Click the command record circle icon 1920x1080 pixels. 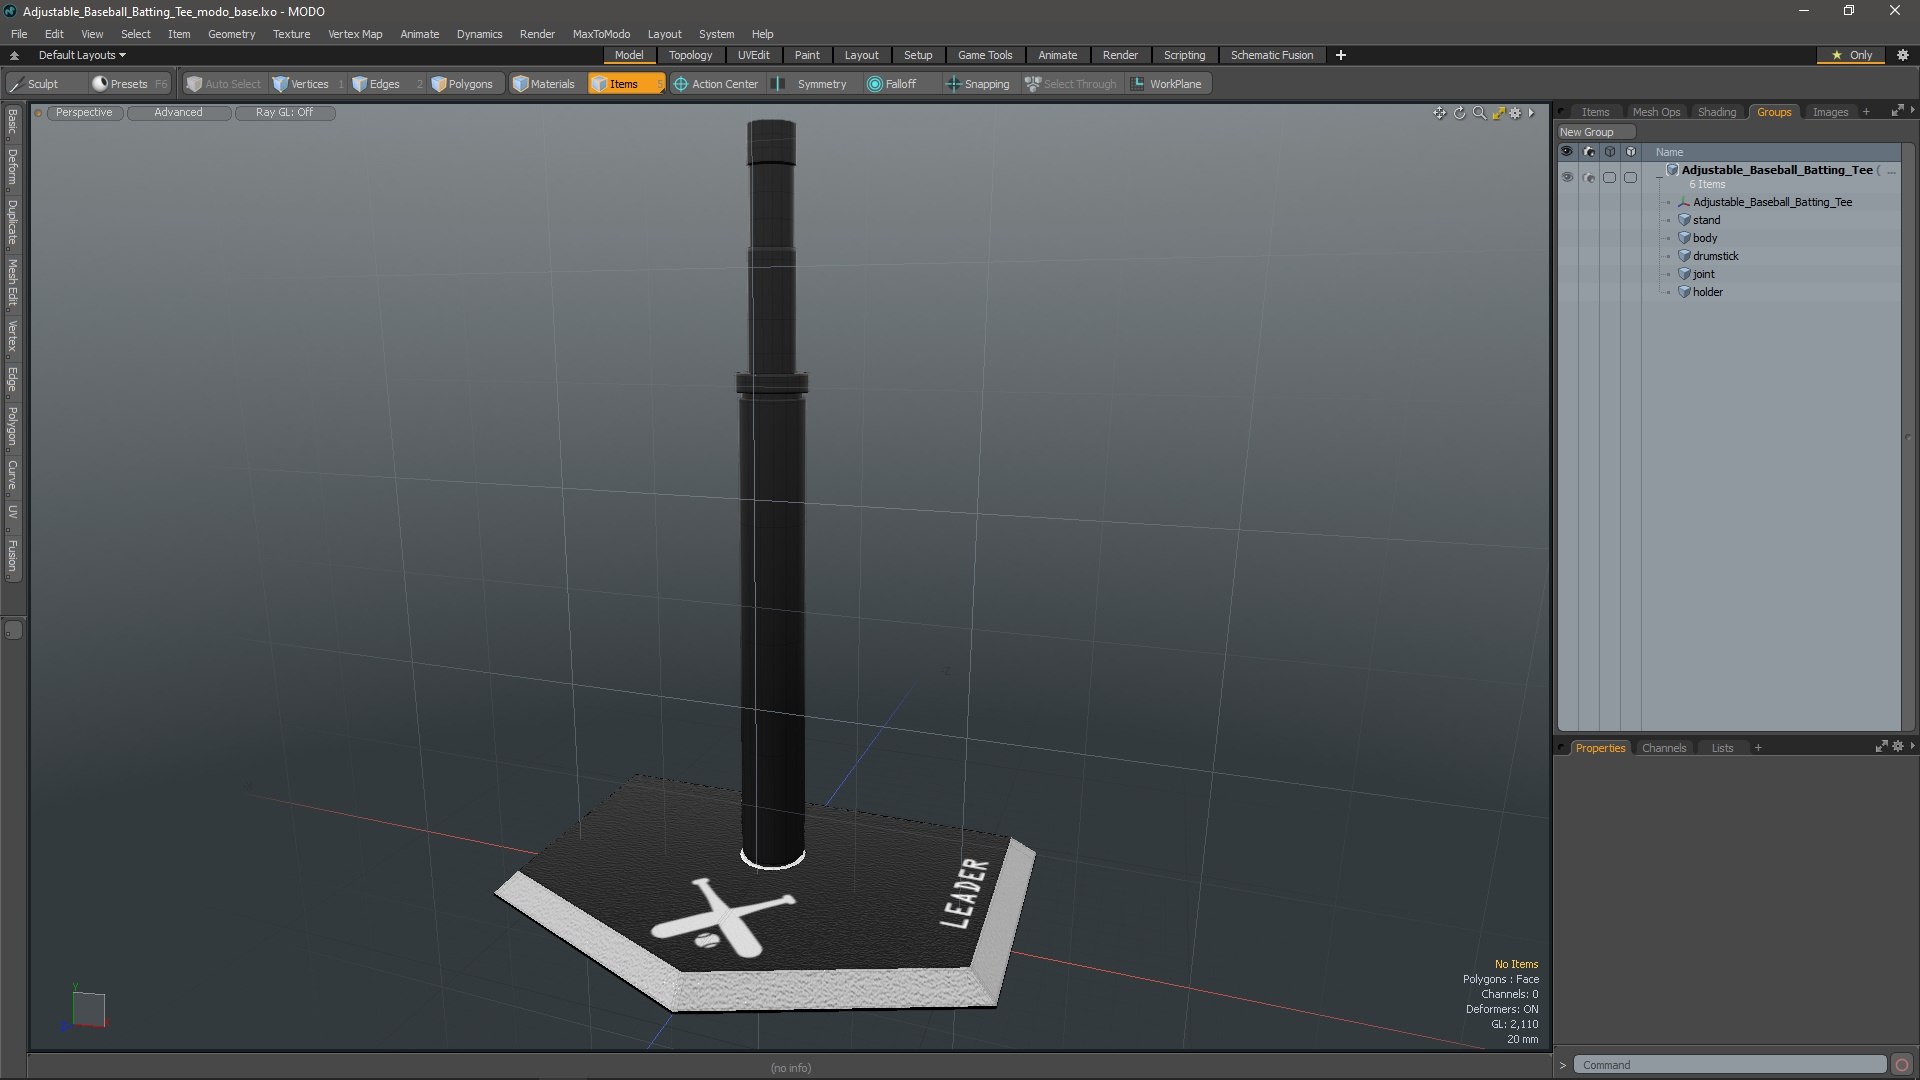[x=1902, y=1065]
